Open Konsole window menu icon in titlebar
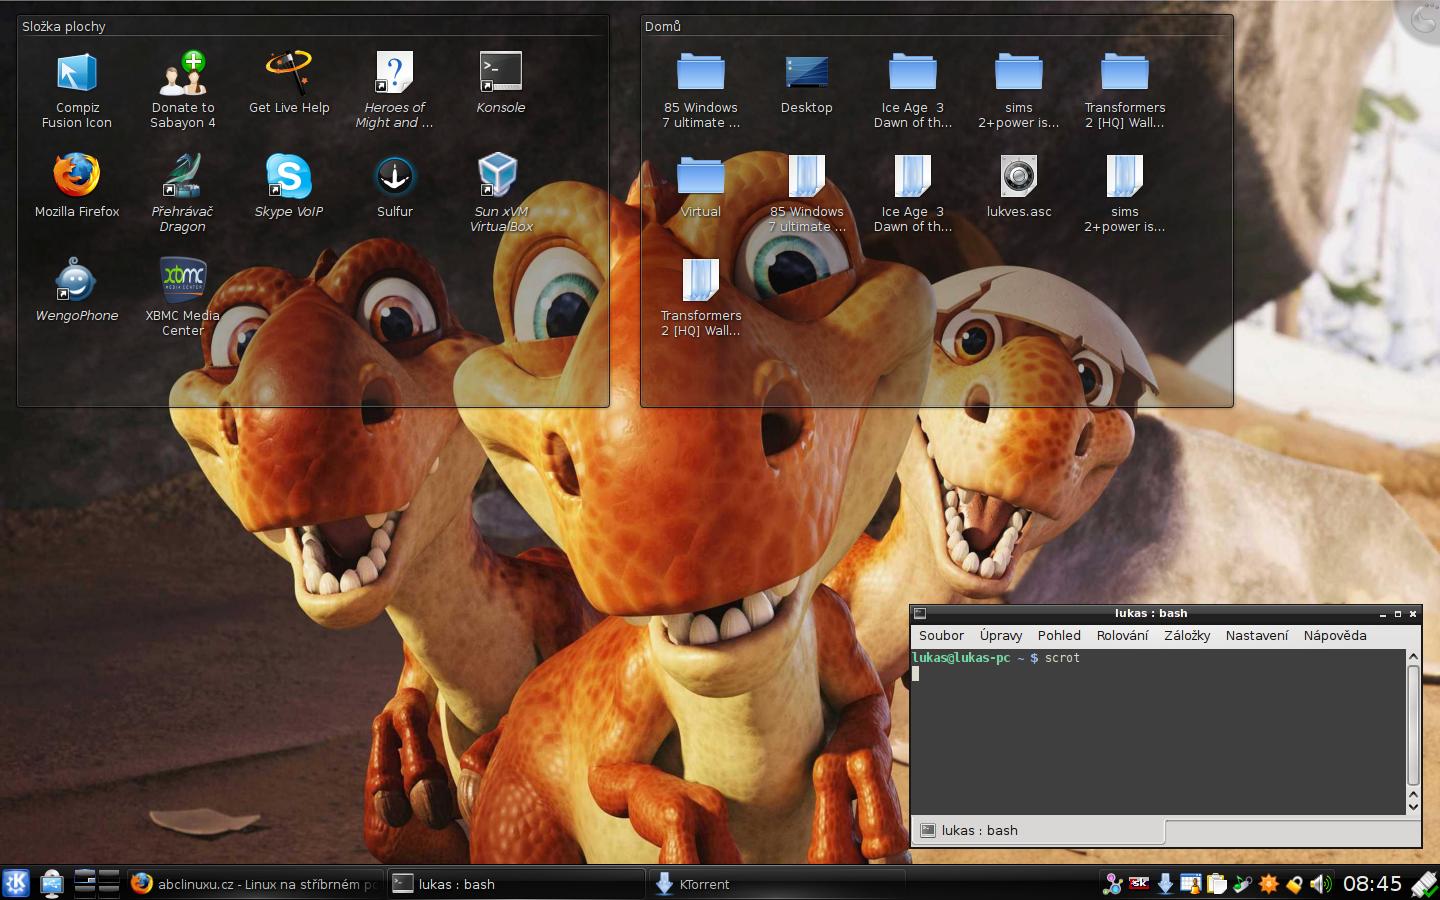Screen dimensions: 1440x900 tap(920, 613)
